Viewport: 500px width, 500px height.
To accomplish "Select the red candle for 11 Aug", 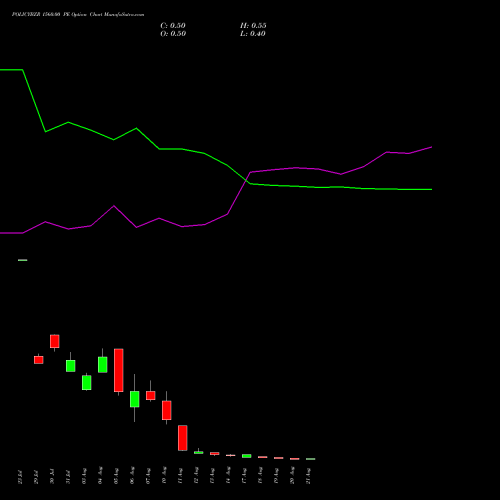I will (x=183, y=438).
